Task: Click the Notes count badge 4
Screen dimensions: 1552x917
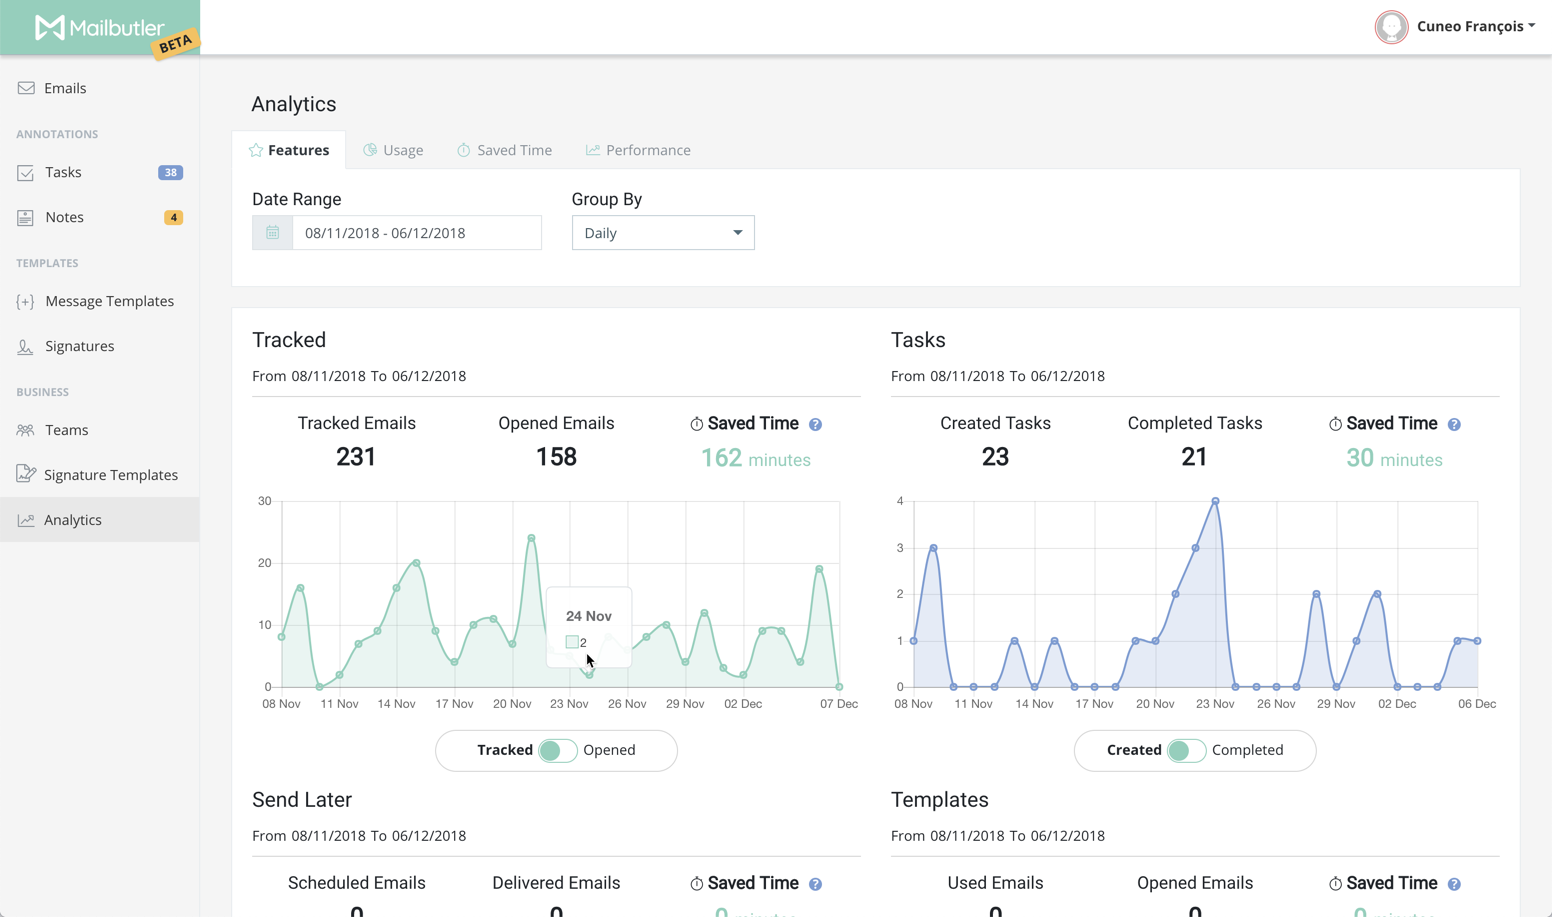Action: click(x=173, y=217)
